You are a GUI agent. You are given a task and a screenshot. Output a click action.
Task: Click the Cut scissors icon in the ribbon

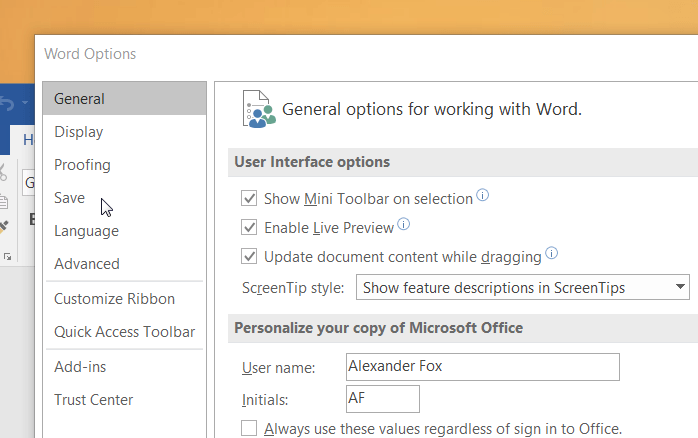(3, 172)
